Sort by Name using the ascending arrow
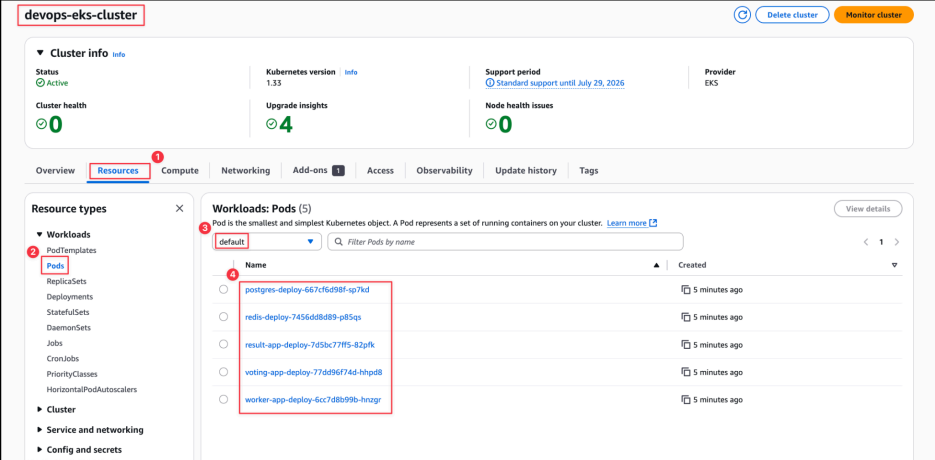 (657, 265)
